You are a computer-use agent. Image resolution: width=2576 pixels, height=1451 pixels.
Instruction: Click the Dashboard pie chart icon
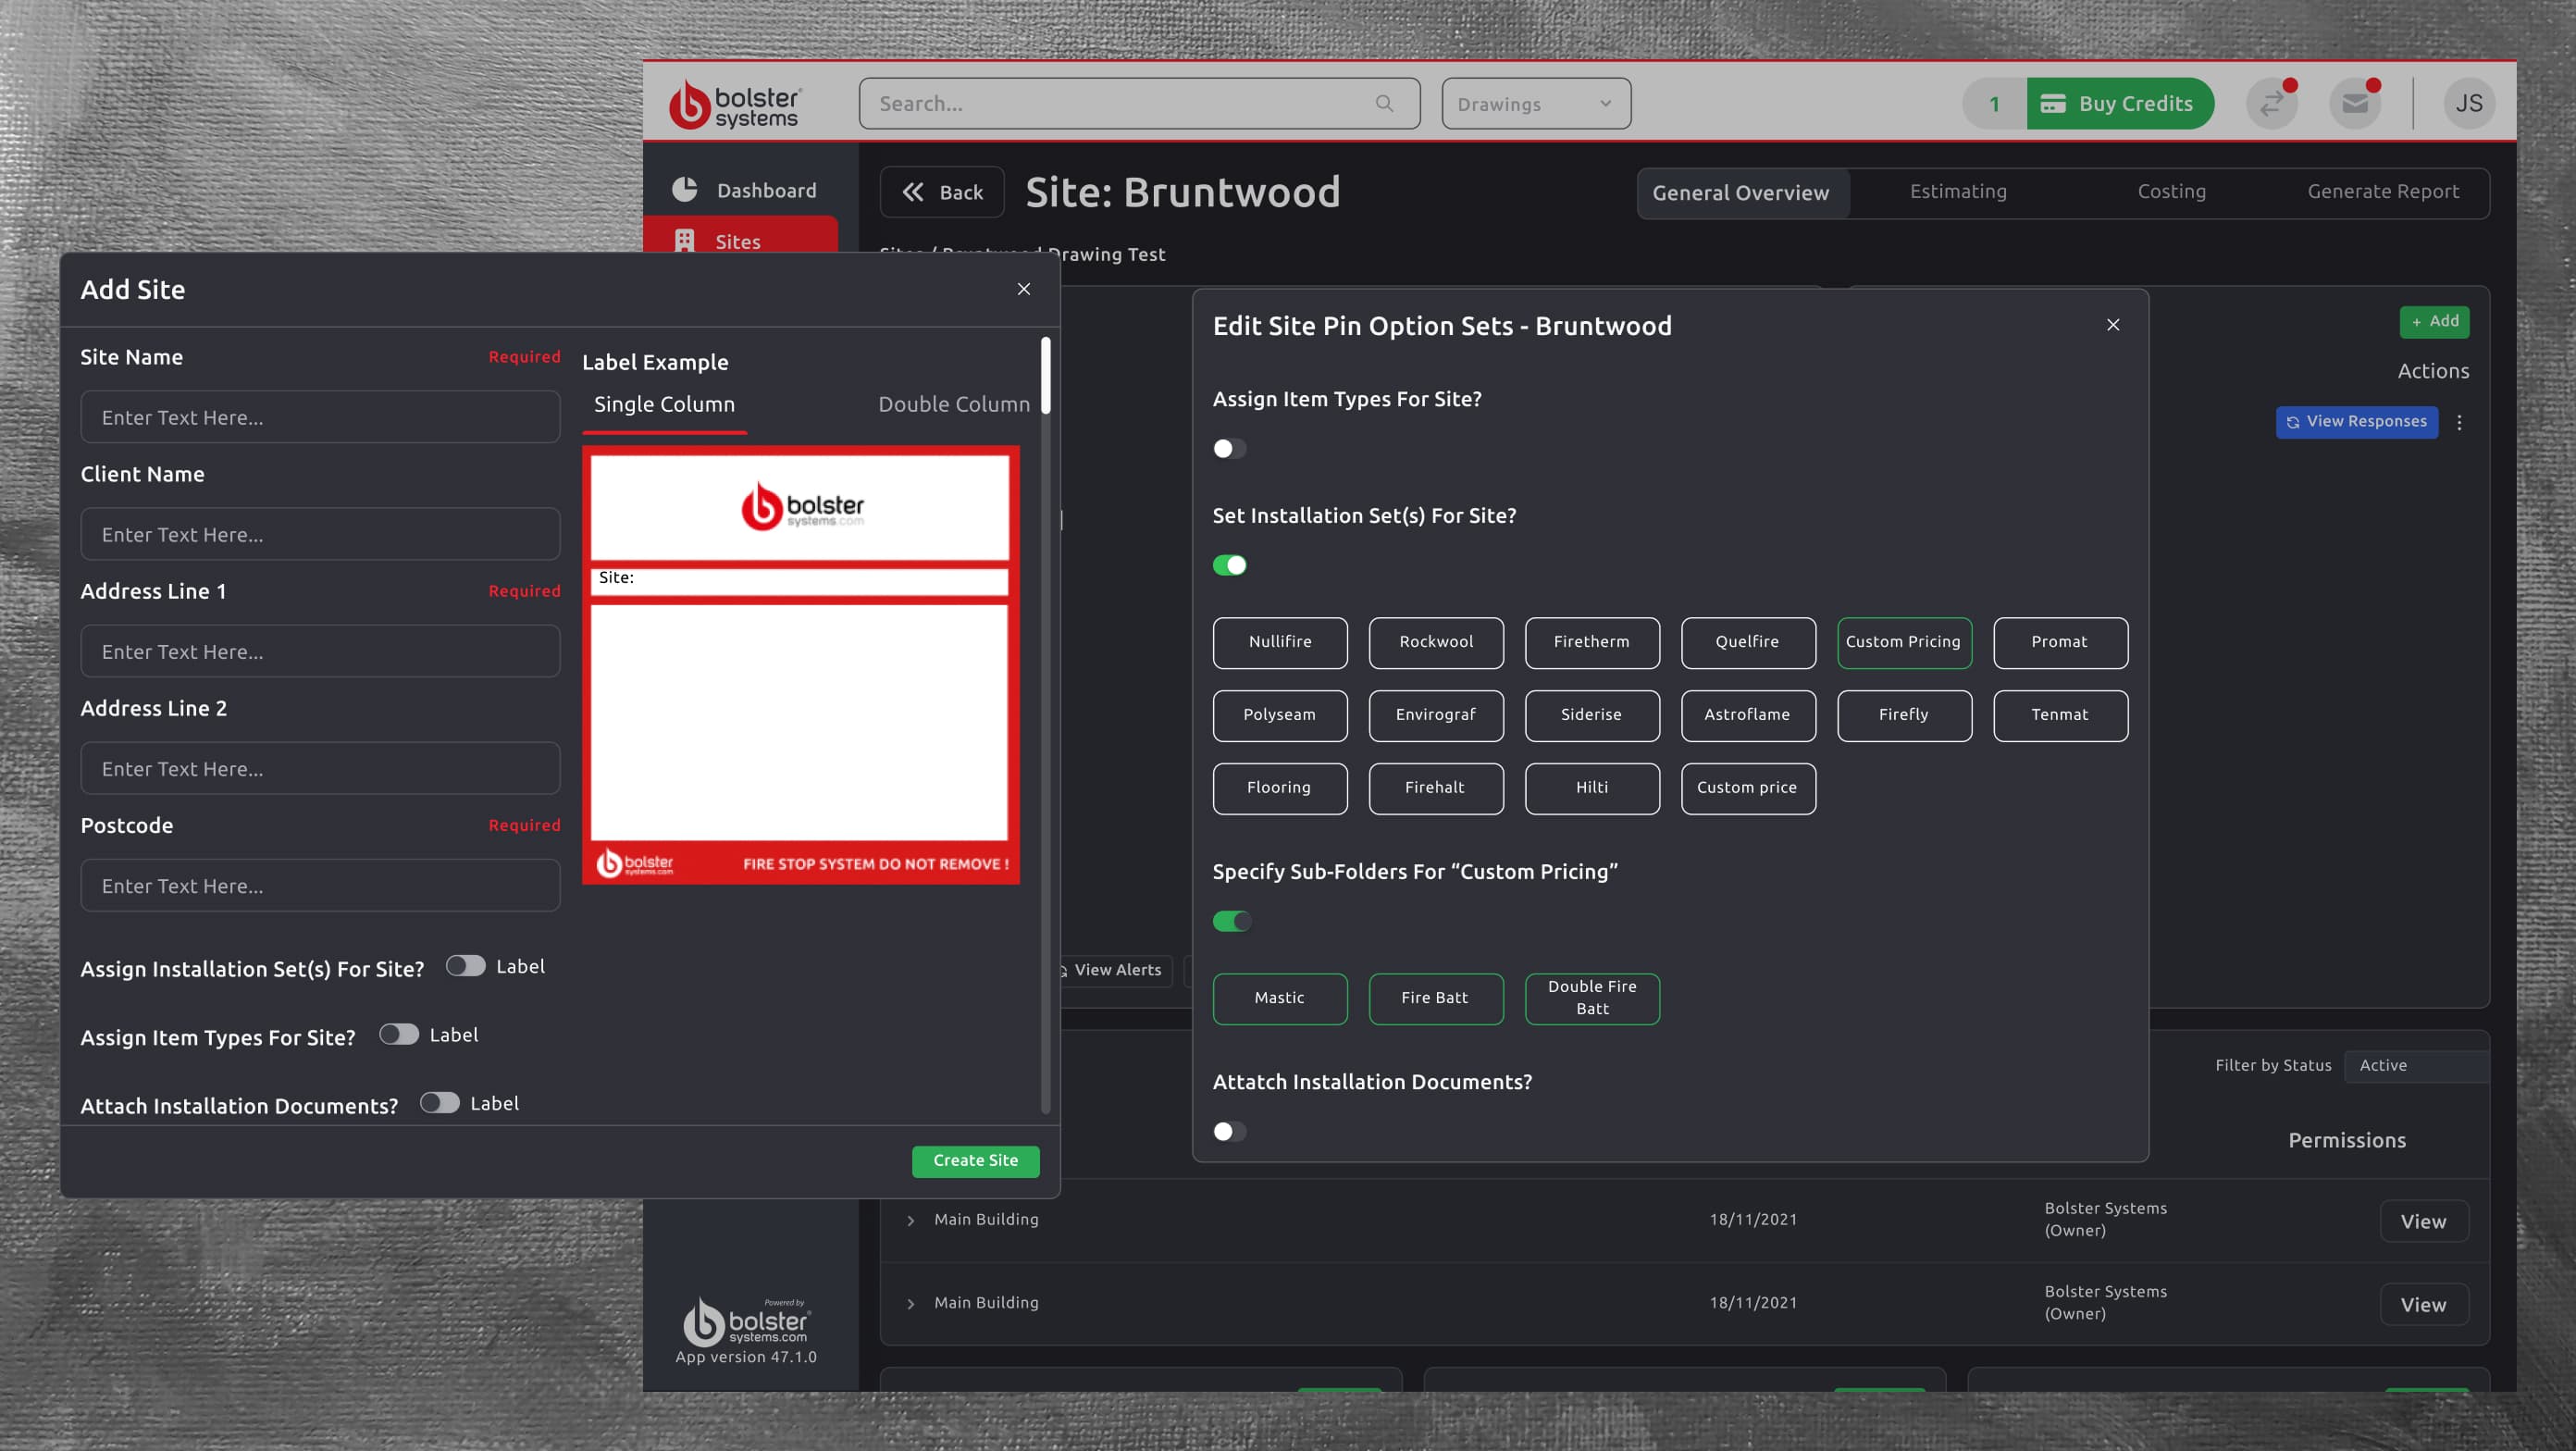pyautogui.click(x=685, y=189)
